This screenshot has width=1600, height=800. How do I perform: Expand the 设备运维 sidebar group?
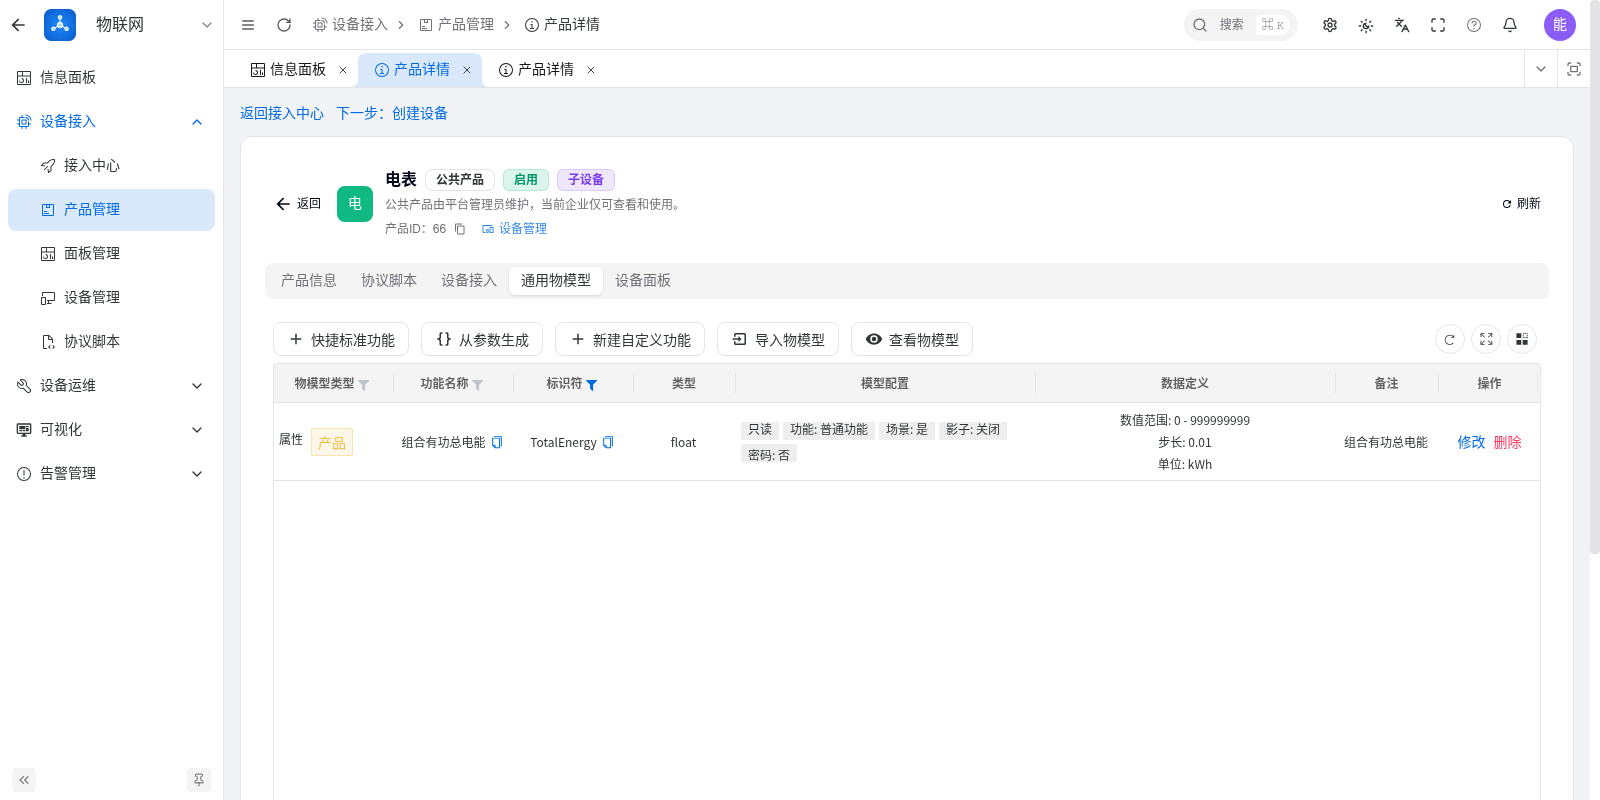coord(197,386)
